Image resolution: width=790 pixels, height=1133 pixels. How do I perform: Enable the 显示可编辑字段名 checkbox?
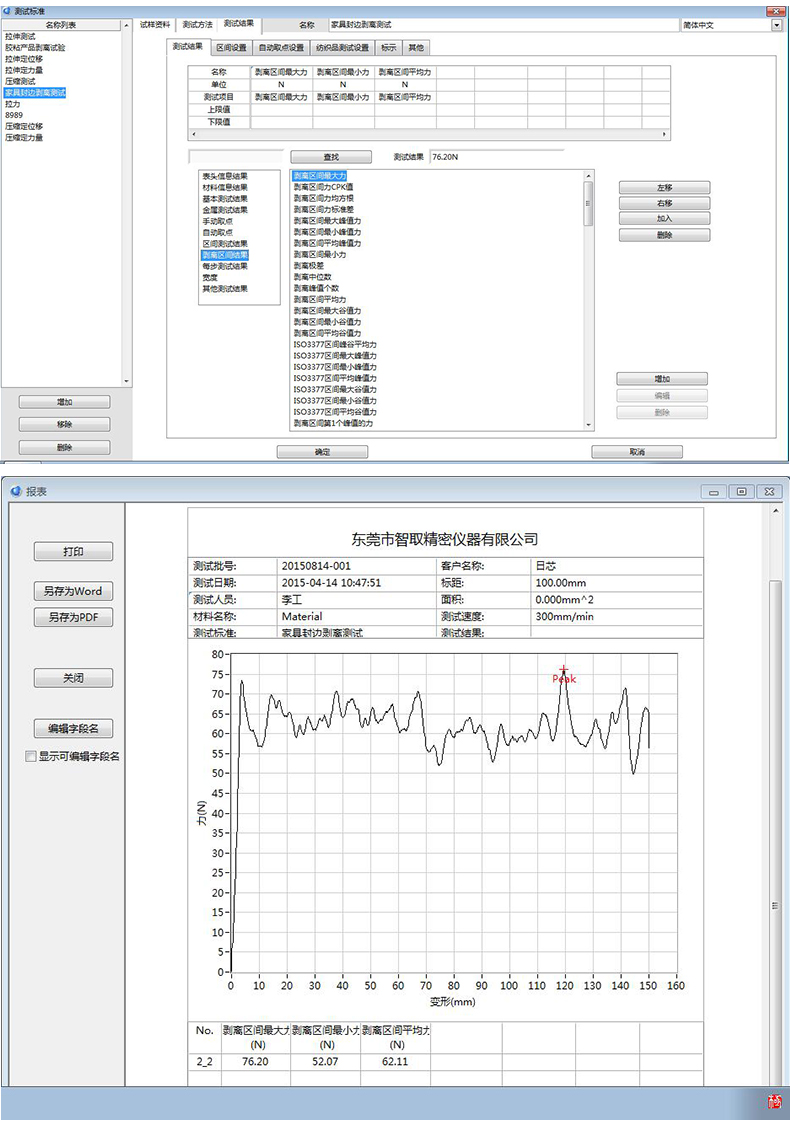point(31,757)
